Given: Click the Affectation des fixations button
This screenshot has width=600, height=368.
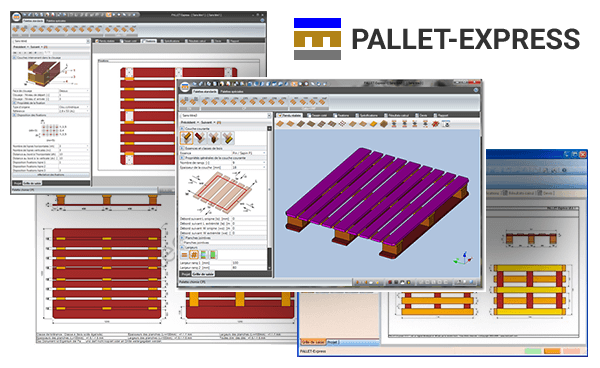Looking at the screenshot, I should click(51, 175).
